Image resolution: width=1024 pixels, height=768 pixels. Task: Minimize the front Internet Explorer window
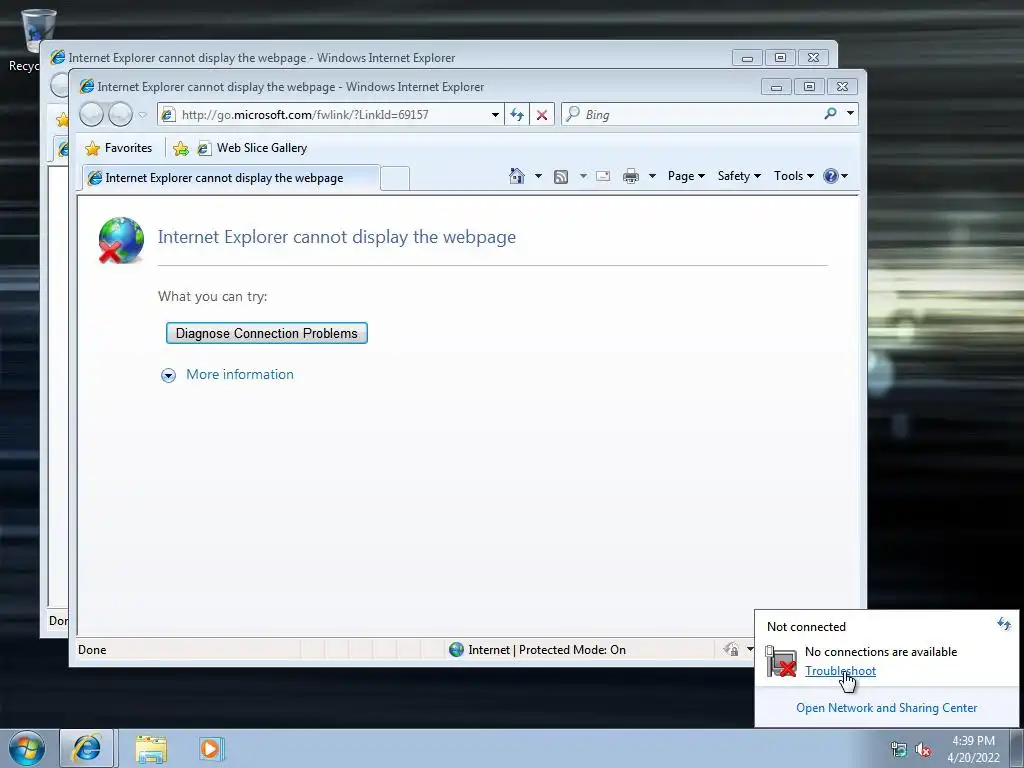coord(776,87)
